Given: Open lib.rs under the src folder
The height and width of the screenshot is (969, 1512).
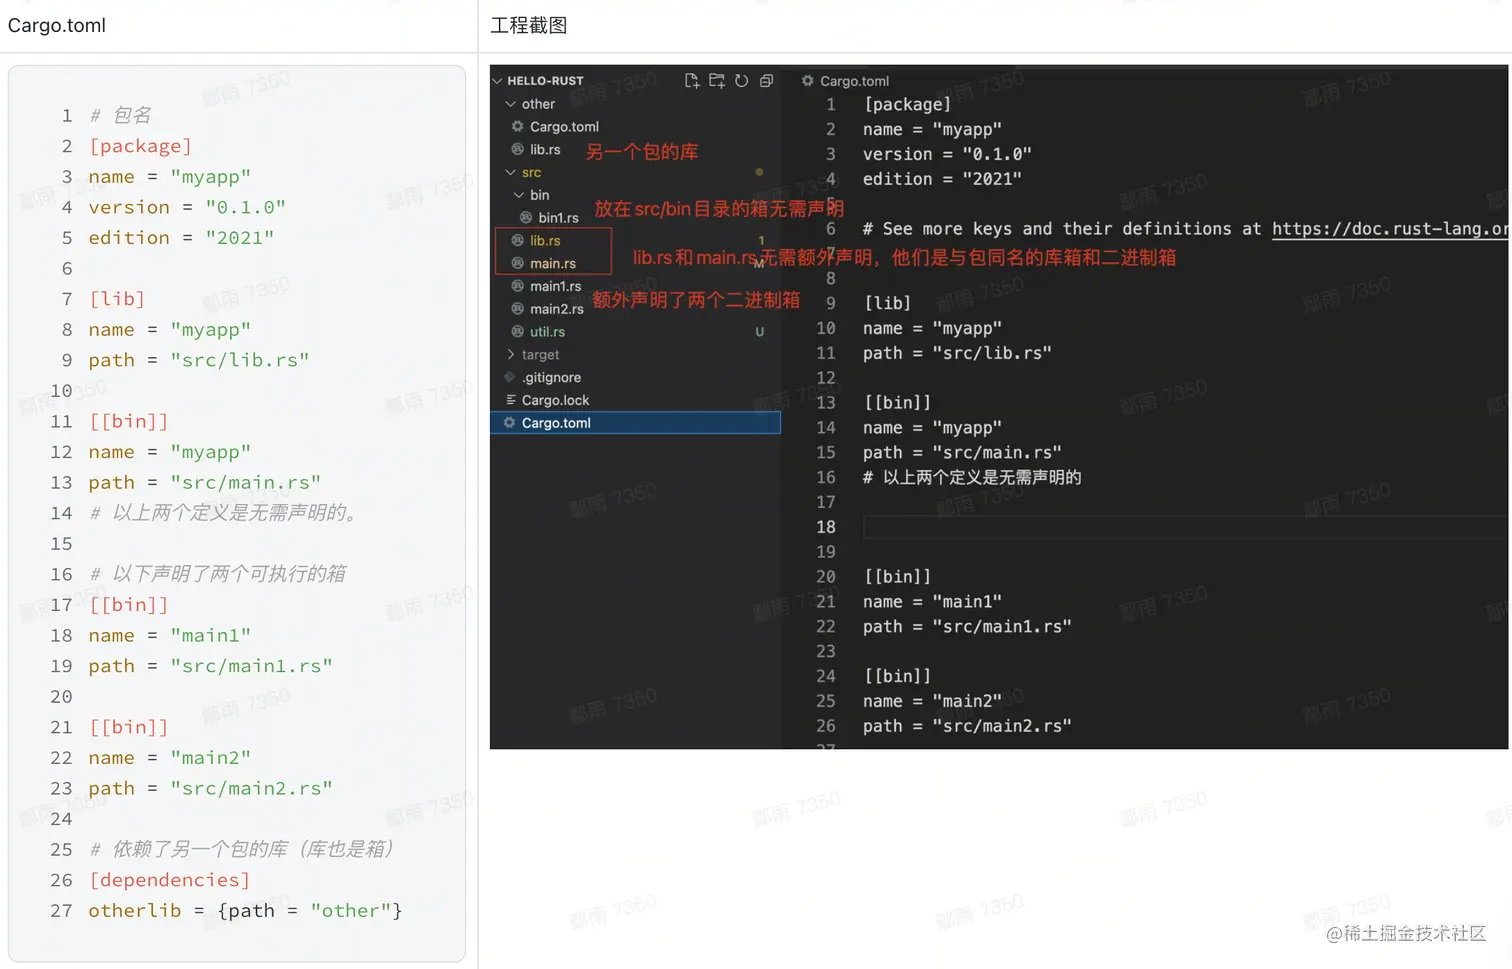Looking at the screenshot, I should [545, 241].
